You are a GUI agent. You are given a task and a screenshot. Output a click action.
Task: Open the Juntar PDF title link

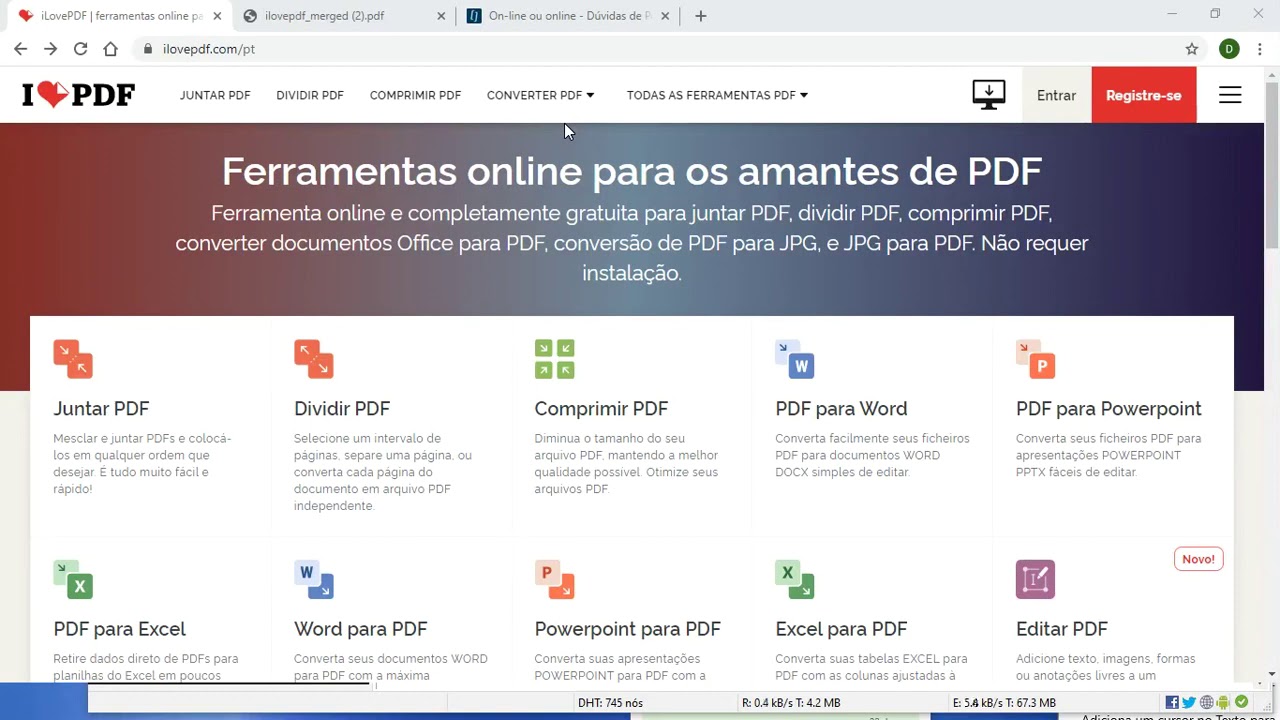tap(101, 408)
